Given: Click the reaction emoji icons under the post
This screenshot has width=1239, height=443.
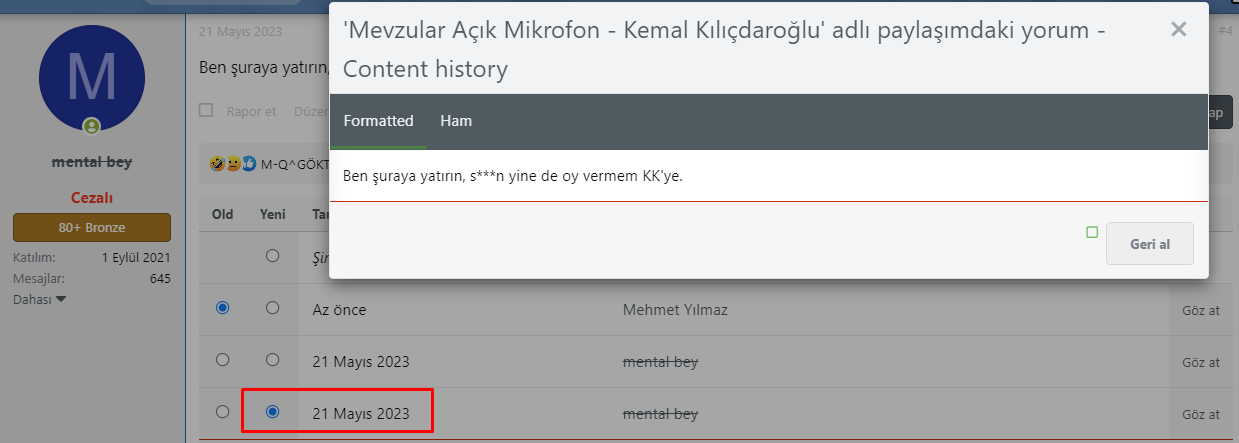Looking at the screenshot, I should [x=233, y=163].
